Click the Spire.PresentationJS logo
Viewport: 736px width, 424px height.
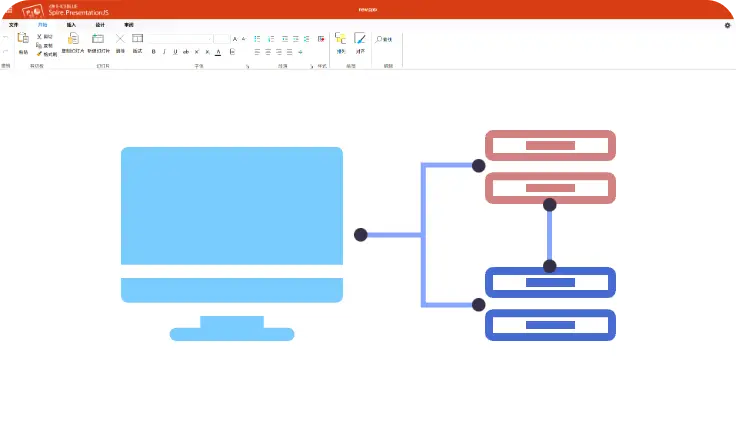pyautogui.click(x=66, y=9)
